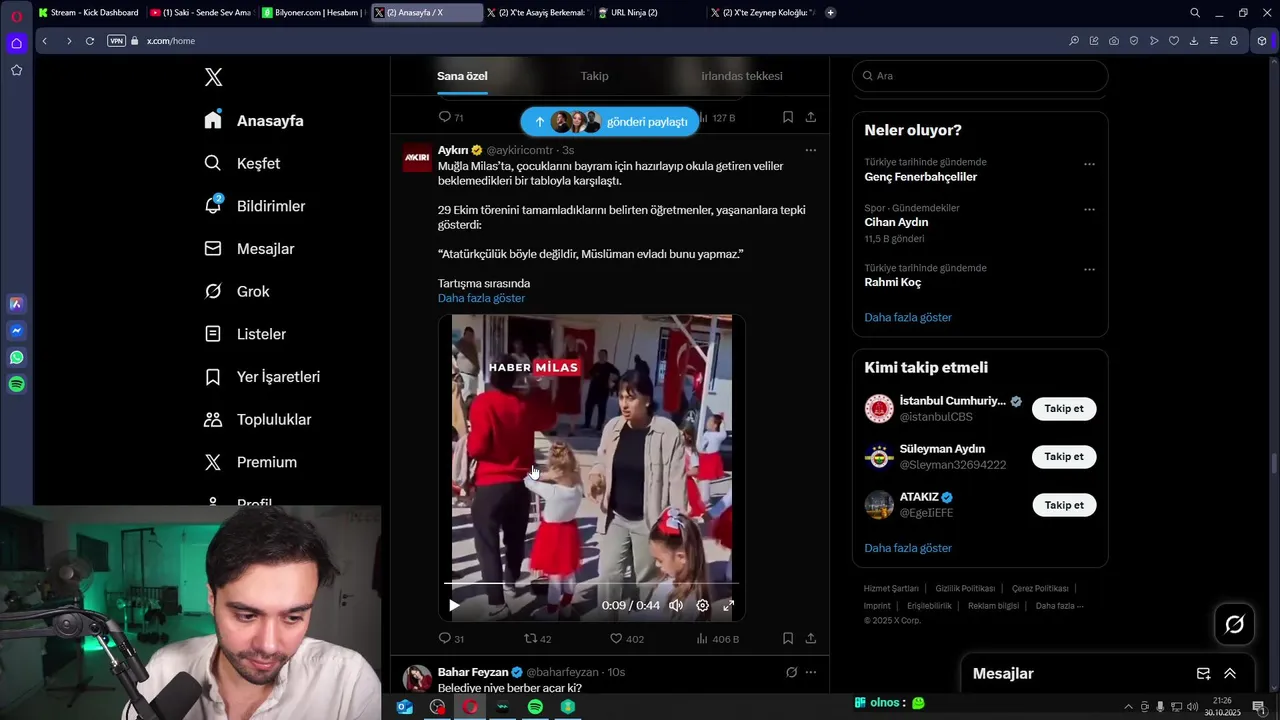Open X logo home icon in sidebar
The image size is (1280, 720).
point(213,77)
